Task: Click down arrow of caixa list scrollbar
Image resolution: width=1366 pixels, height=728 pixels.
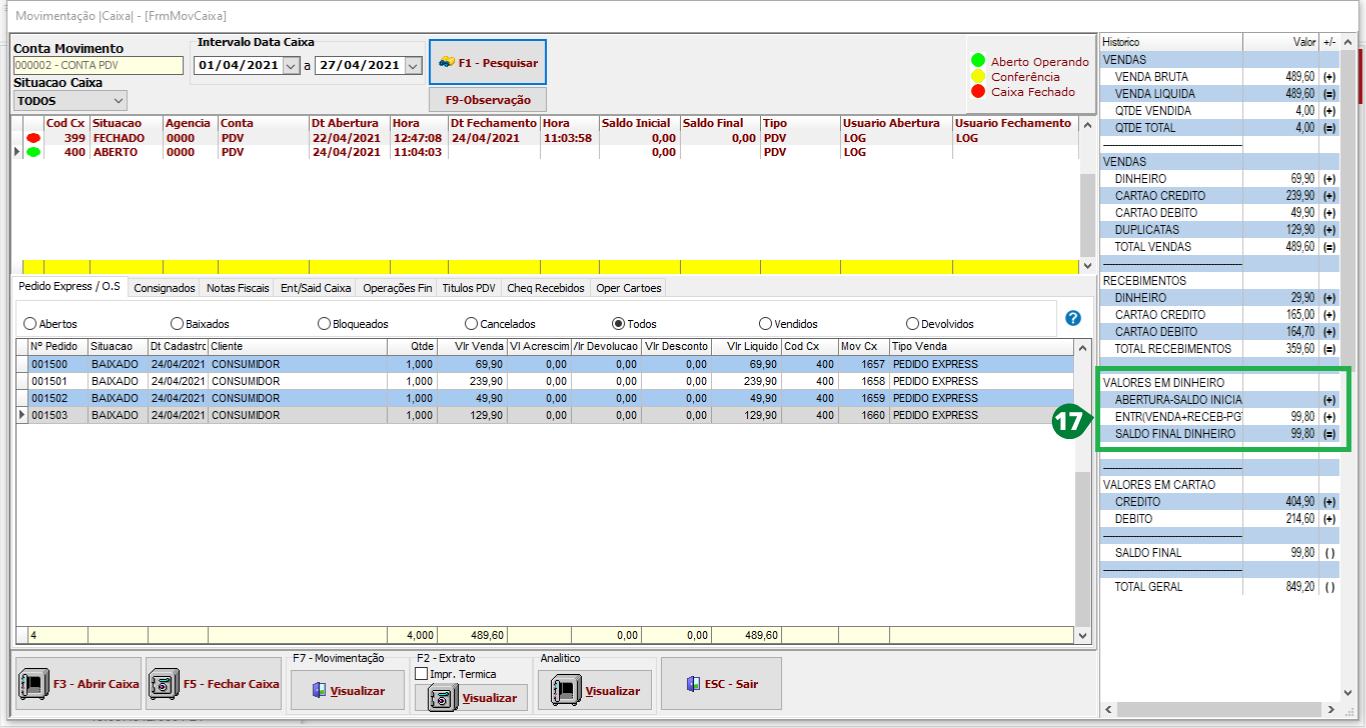Action: point(1088,266)
